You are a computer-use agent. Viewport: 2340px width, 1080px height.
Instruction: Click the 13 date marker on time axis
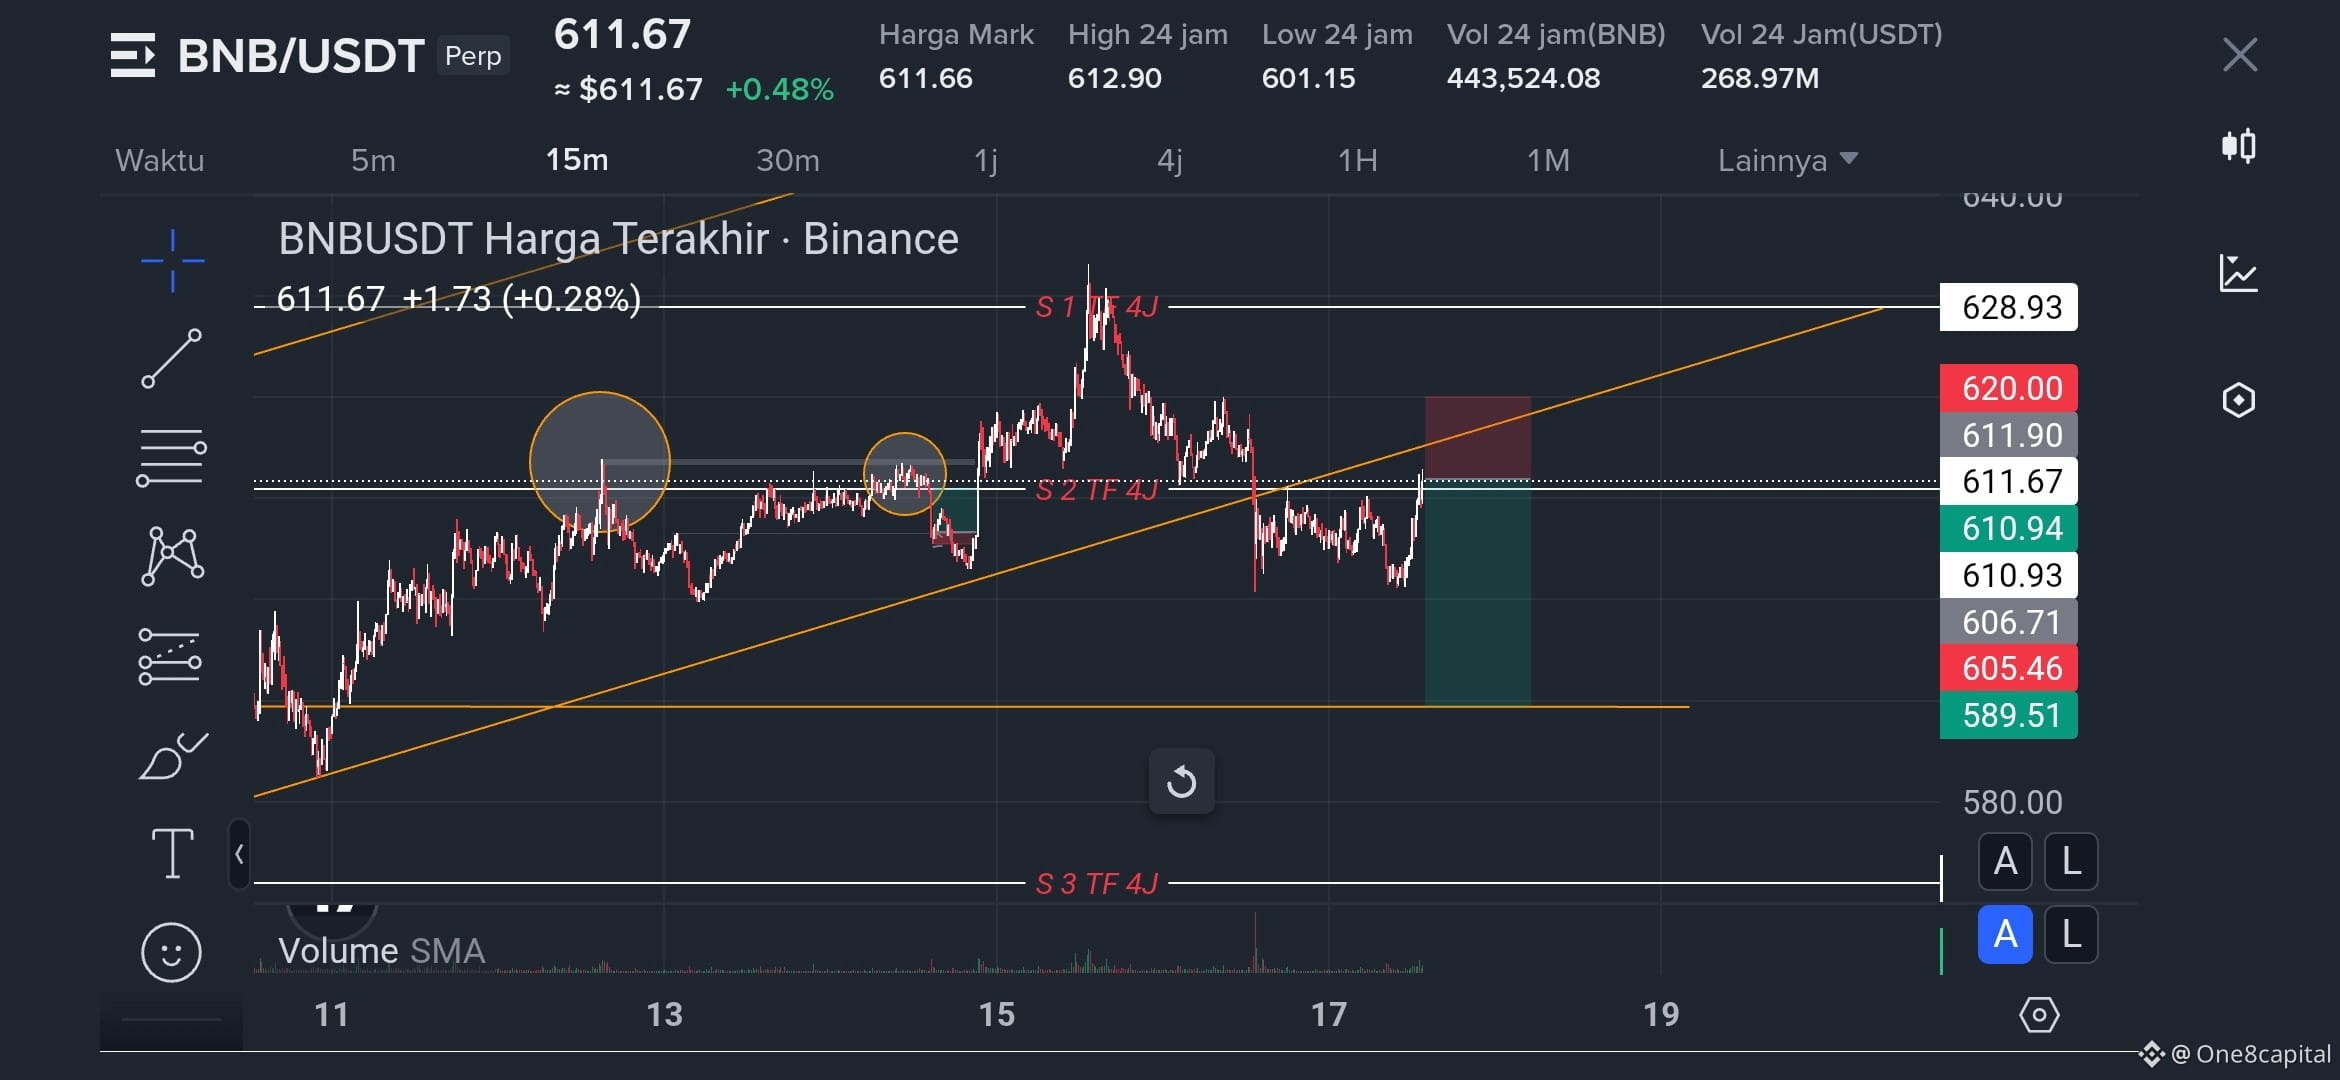664,1015
